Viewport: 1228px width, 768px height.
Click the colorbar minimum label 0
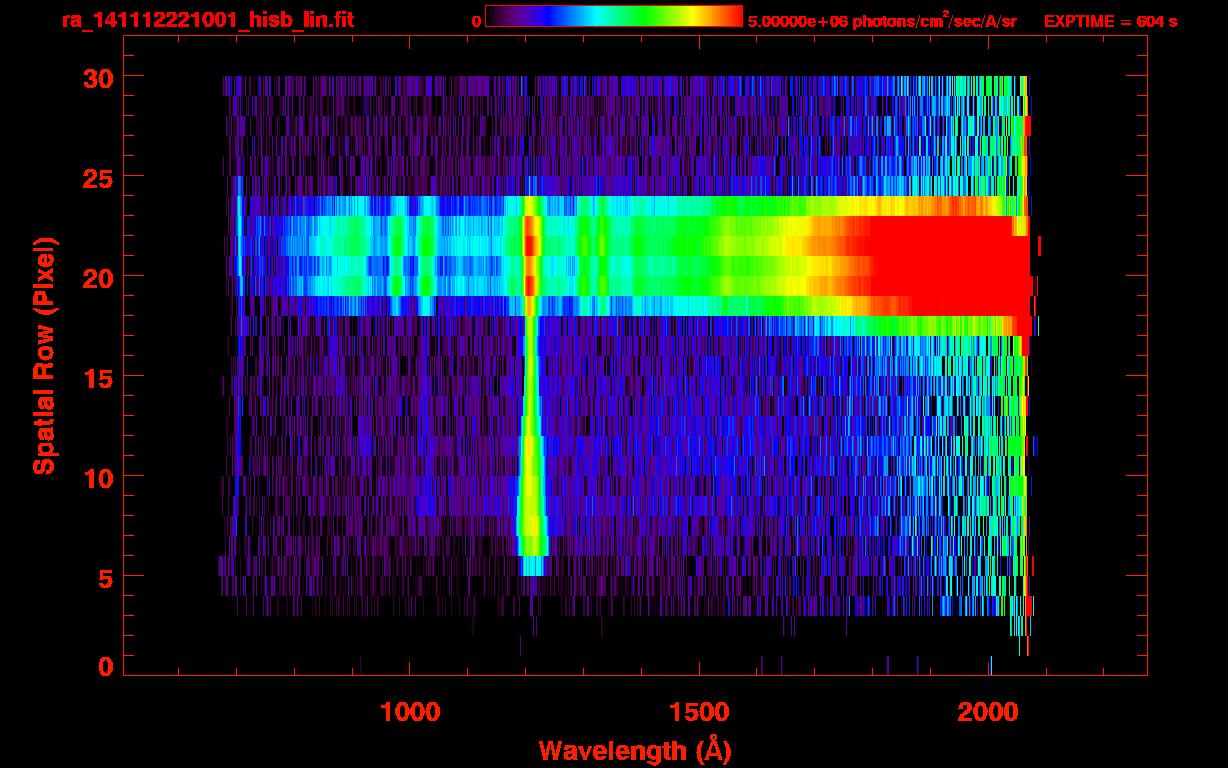click(477, 21)
